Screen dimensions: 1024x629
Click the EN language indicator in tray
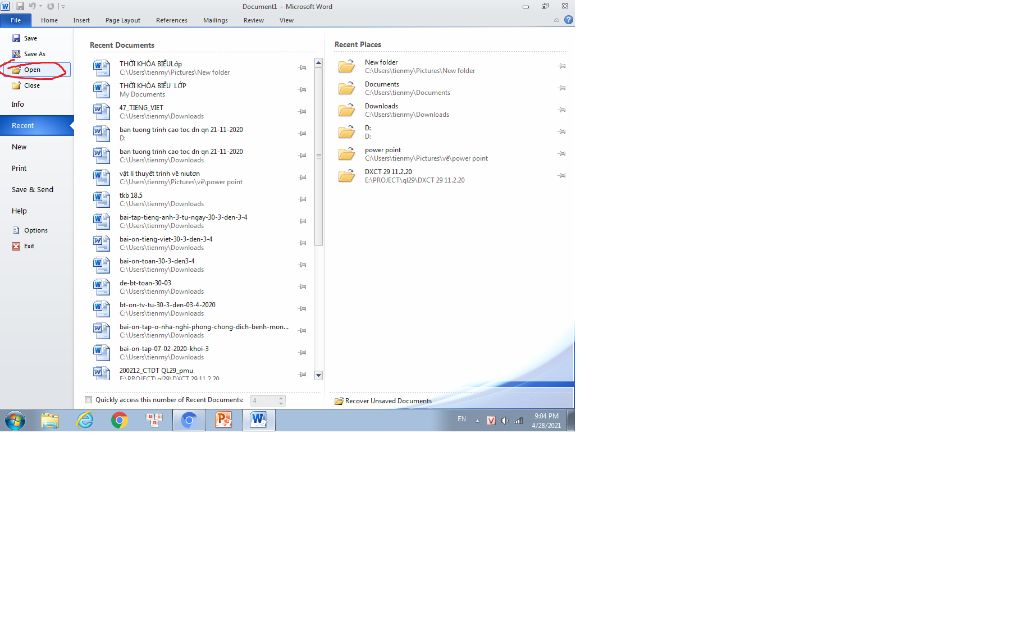462,419
